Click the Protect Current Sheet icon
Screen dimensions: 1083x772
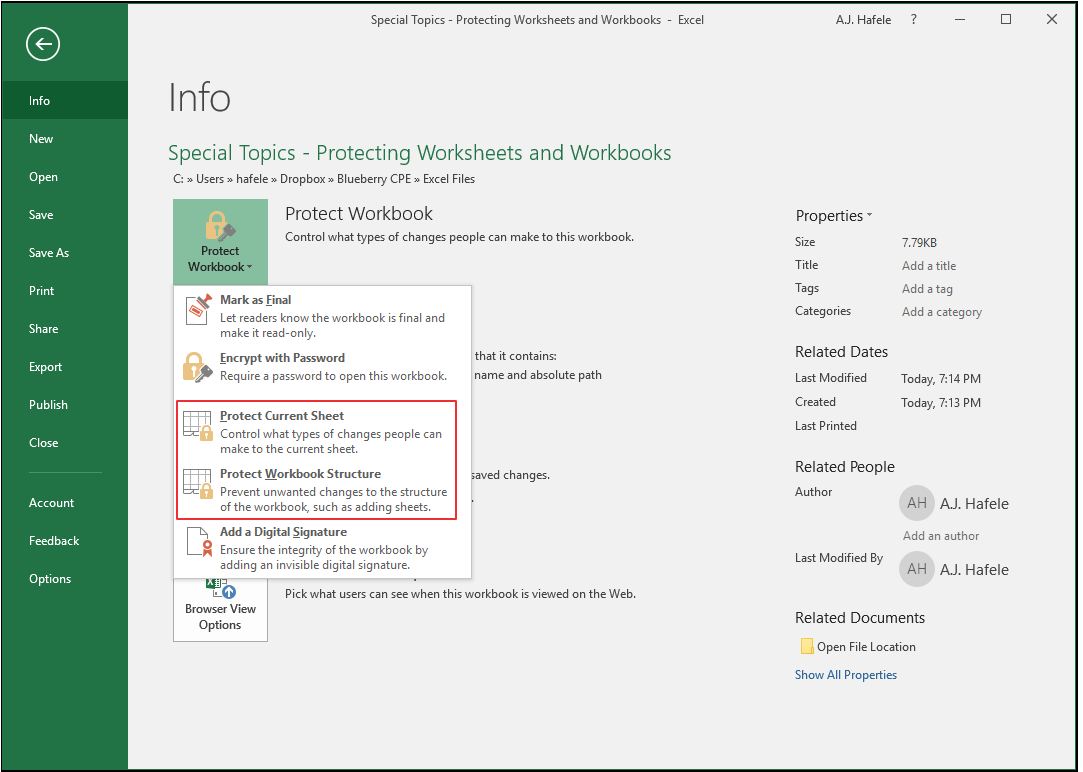(x=198, y=425)
